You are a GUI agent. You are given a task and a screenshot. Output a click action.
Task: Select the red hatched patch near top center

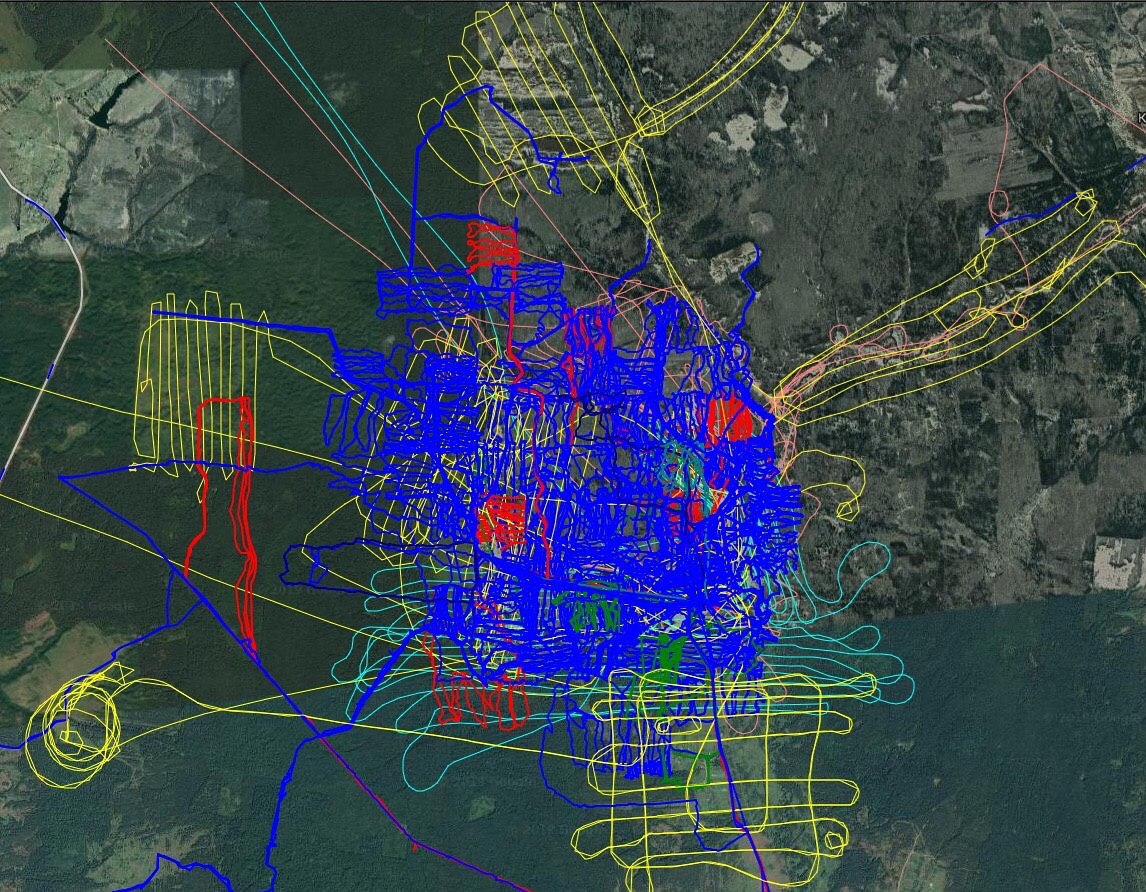pos(493,243)
